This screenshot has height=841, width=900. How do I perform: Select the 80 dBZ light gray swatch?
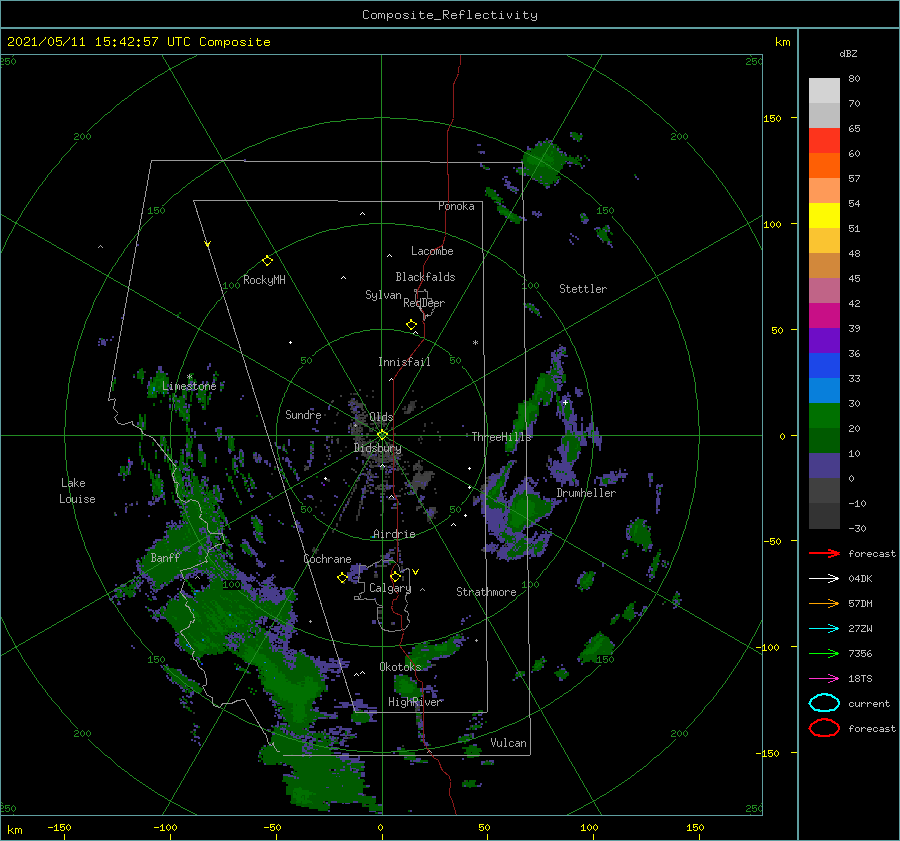pos(824,90)
